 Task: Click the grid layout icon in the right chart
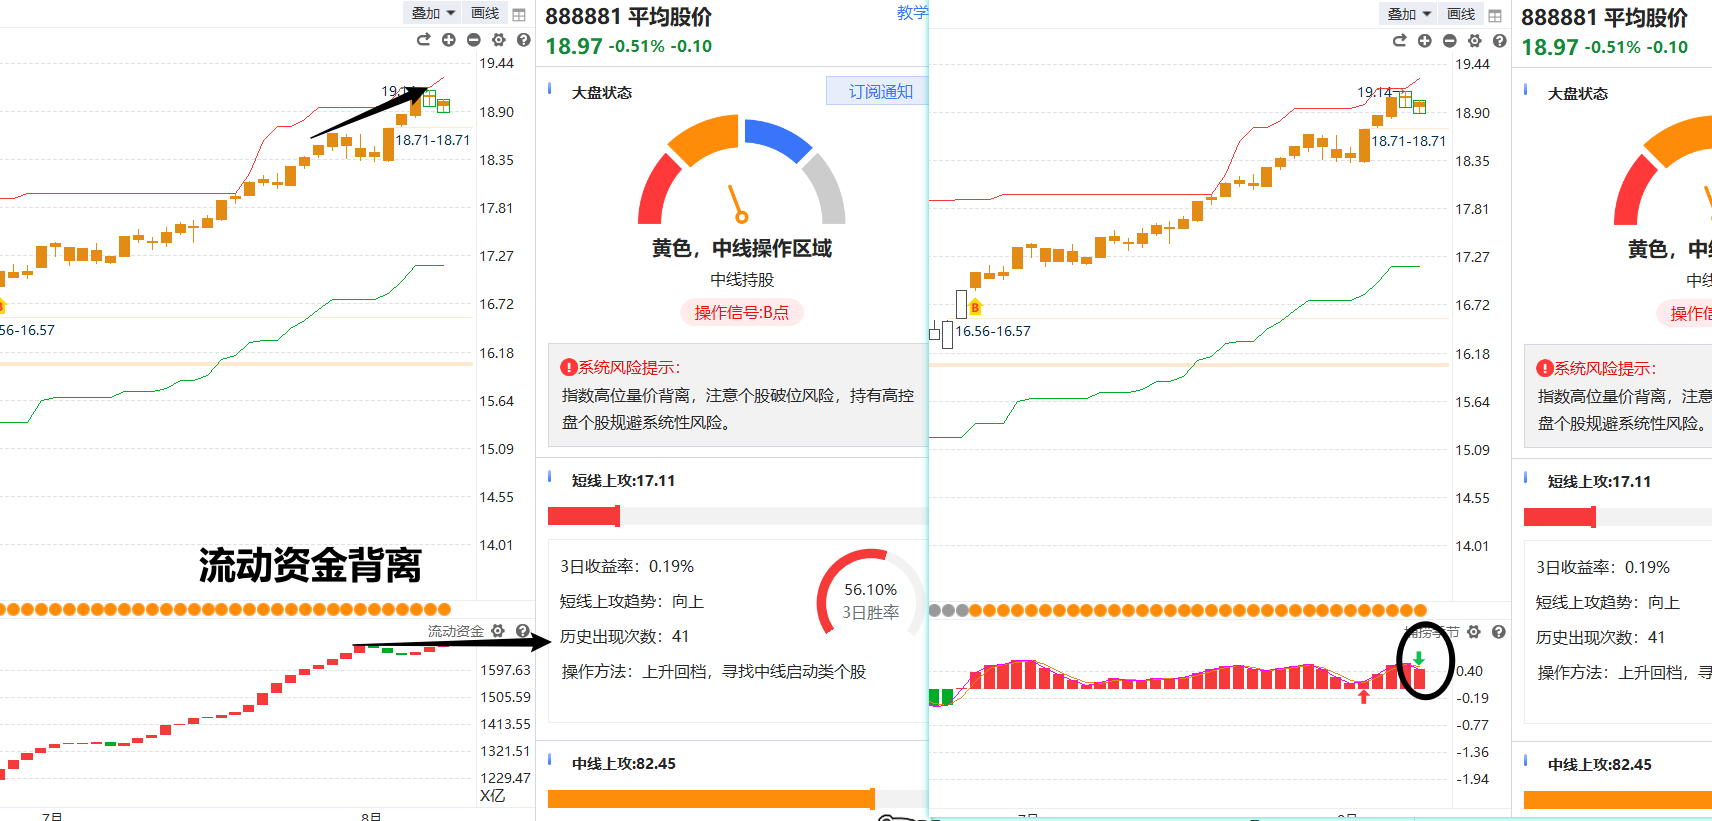click(1495, 16)
